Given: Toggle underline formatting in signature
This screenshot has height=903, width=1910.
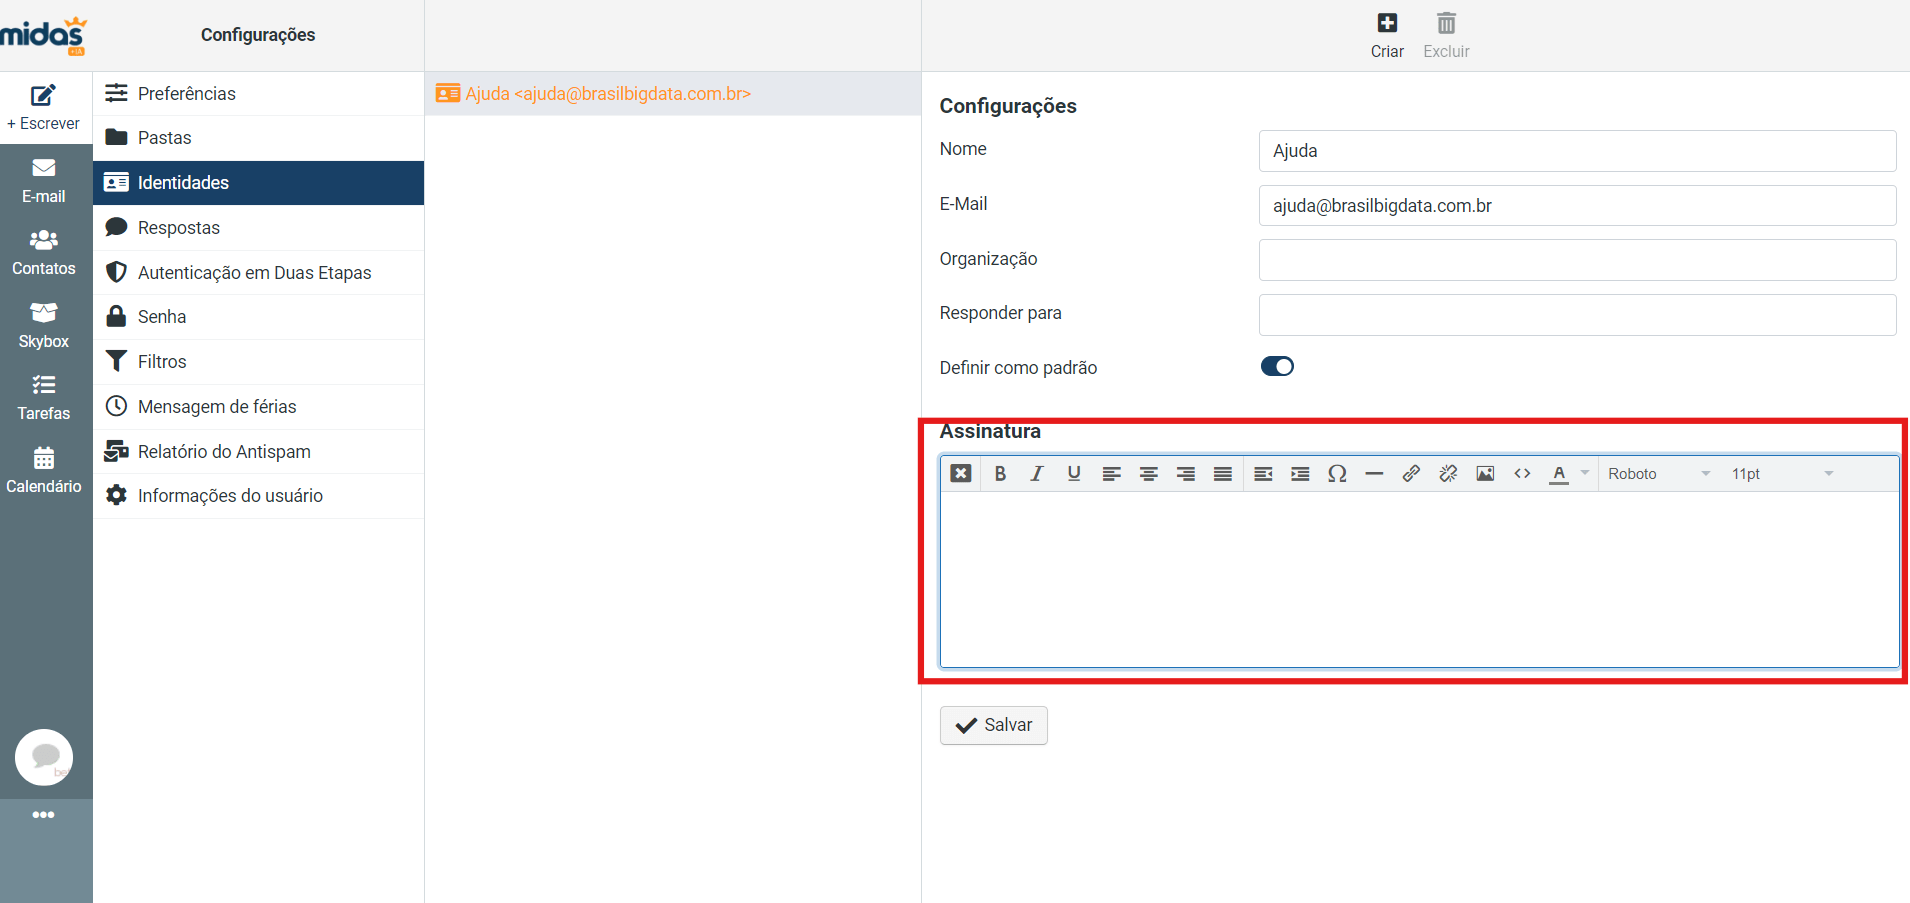Looking at the screenshot, I should tap(1074, 474).
